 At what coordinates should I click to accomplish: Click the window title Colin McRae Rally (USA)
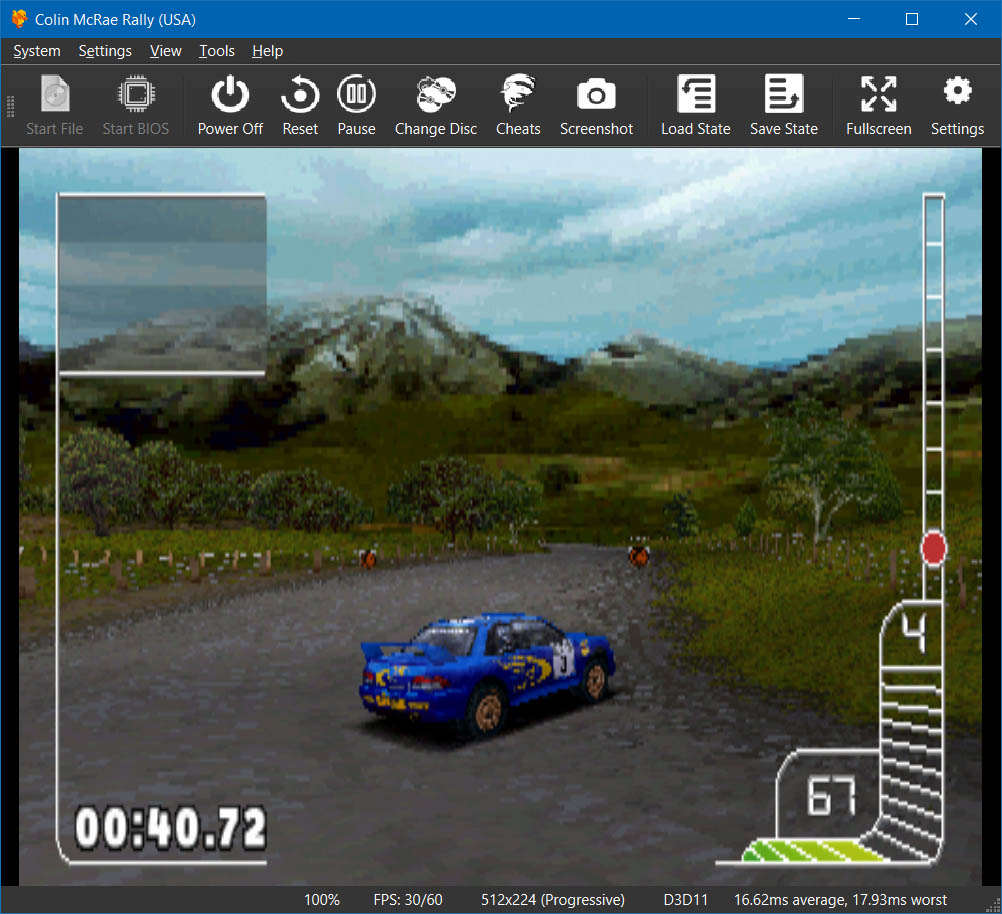[x=116, y=20]
